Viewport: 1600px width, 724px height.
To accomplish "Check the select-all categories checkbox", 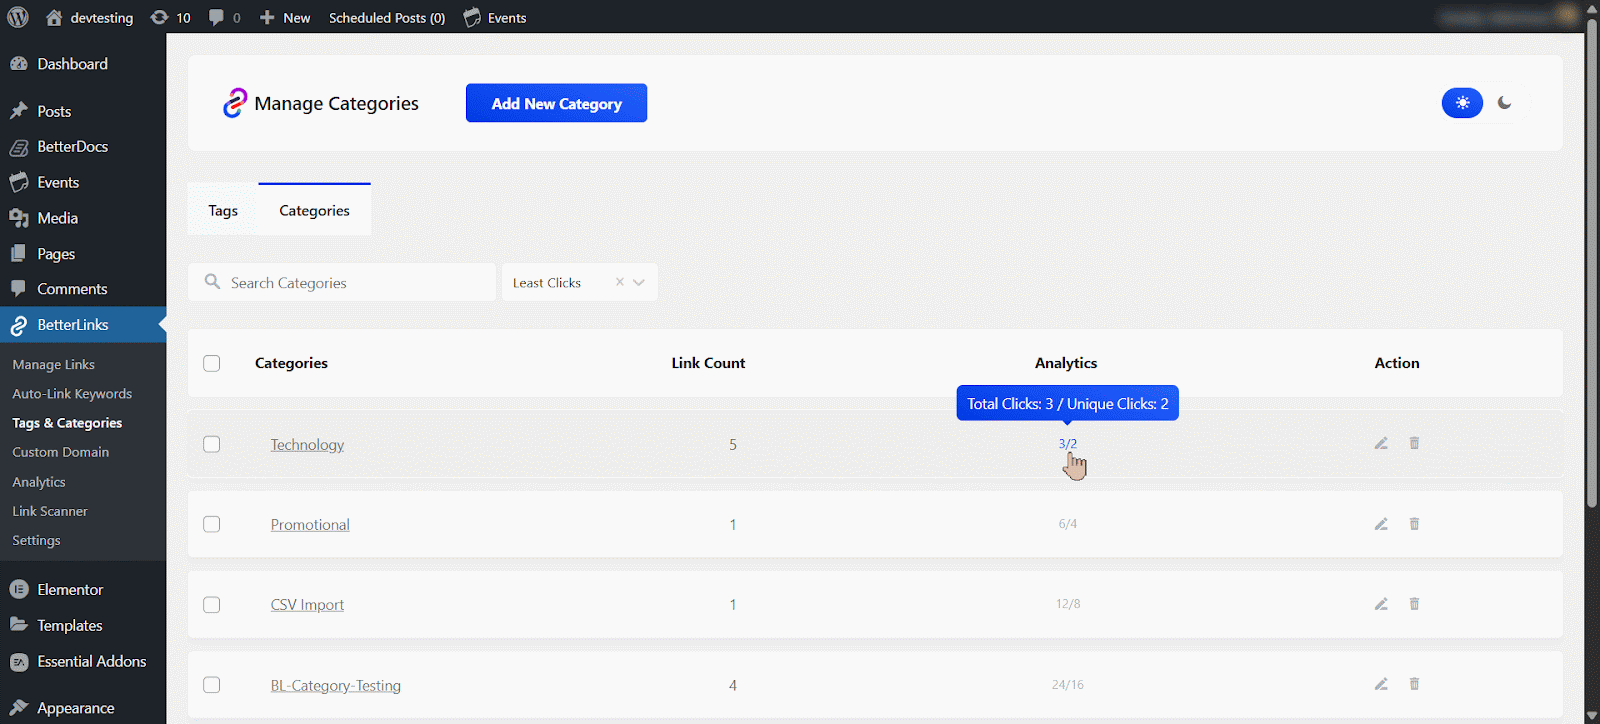I will click(212, 363).
